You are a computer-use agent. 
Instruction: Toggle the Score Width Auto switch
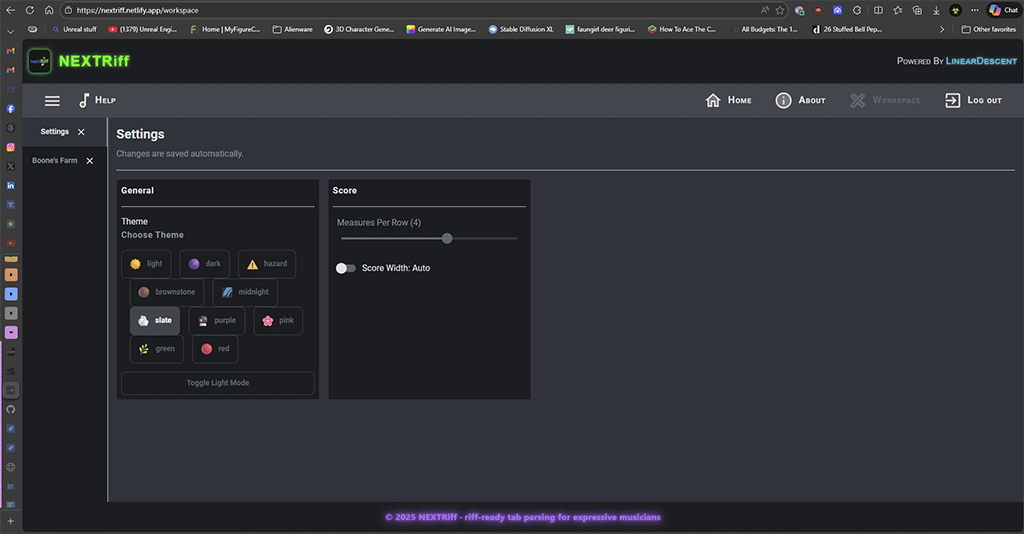(346, 268)
